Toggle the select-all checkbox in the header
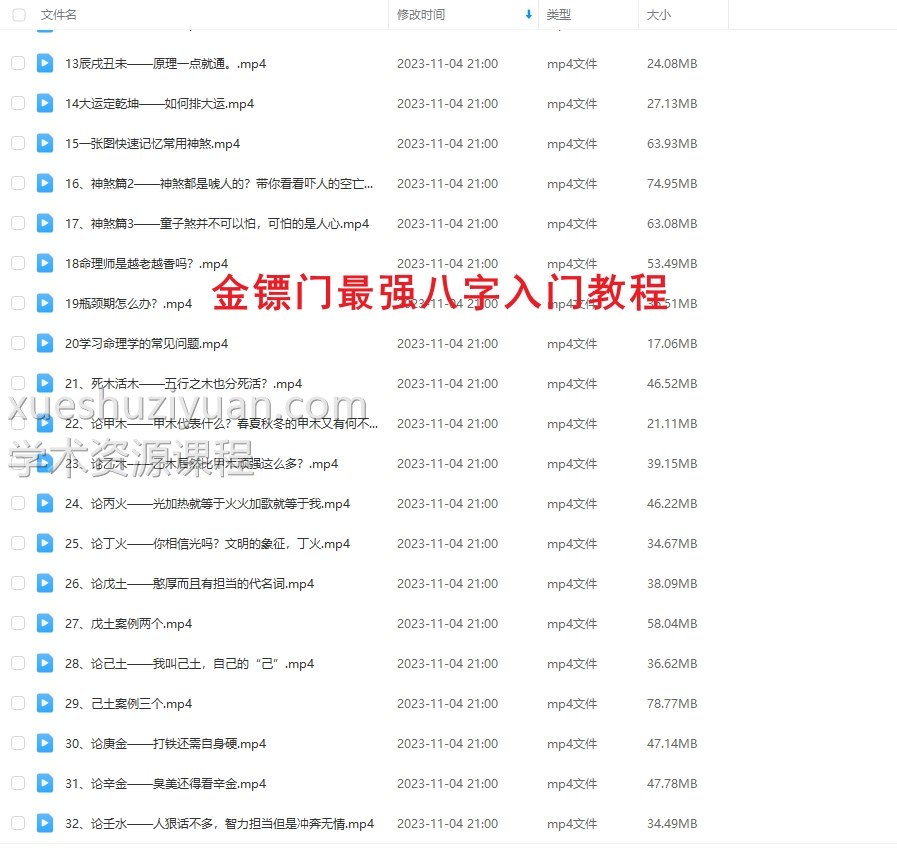The width and height of the screenshot is (897, 864). (17, 15)
